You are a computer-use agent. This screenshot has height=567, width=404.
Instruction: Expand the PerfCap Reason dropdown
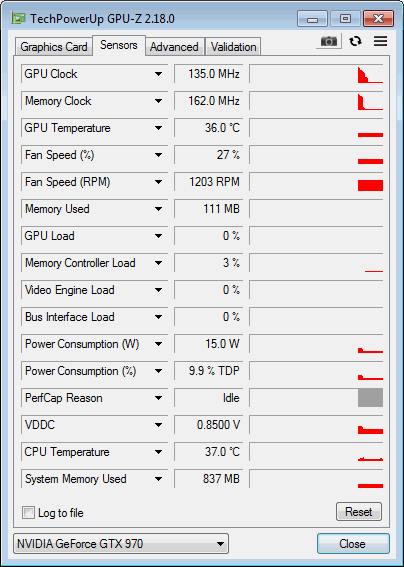pos(158,398)
